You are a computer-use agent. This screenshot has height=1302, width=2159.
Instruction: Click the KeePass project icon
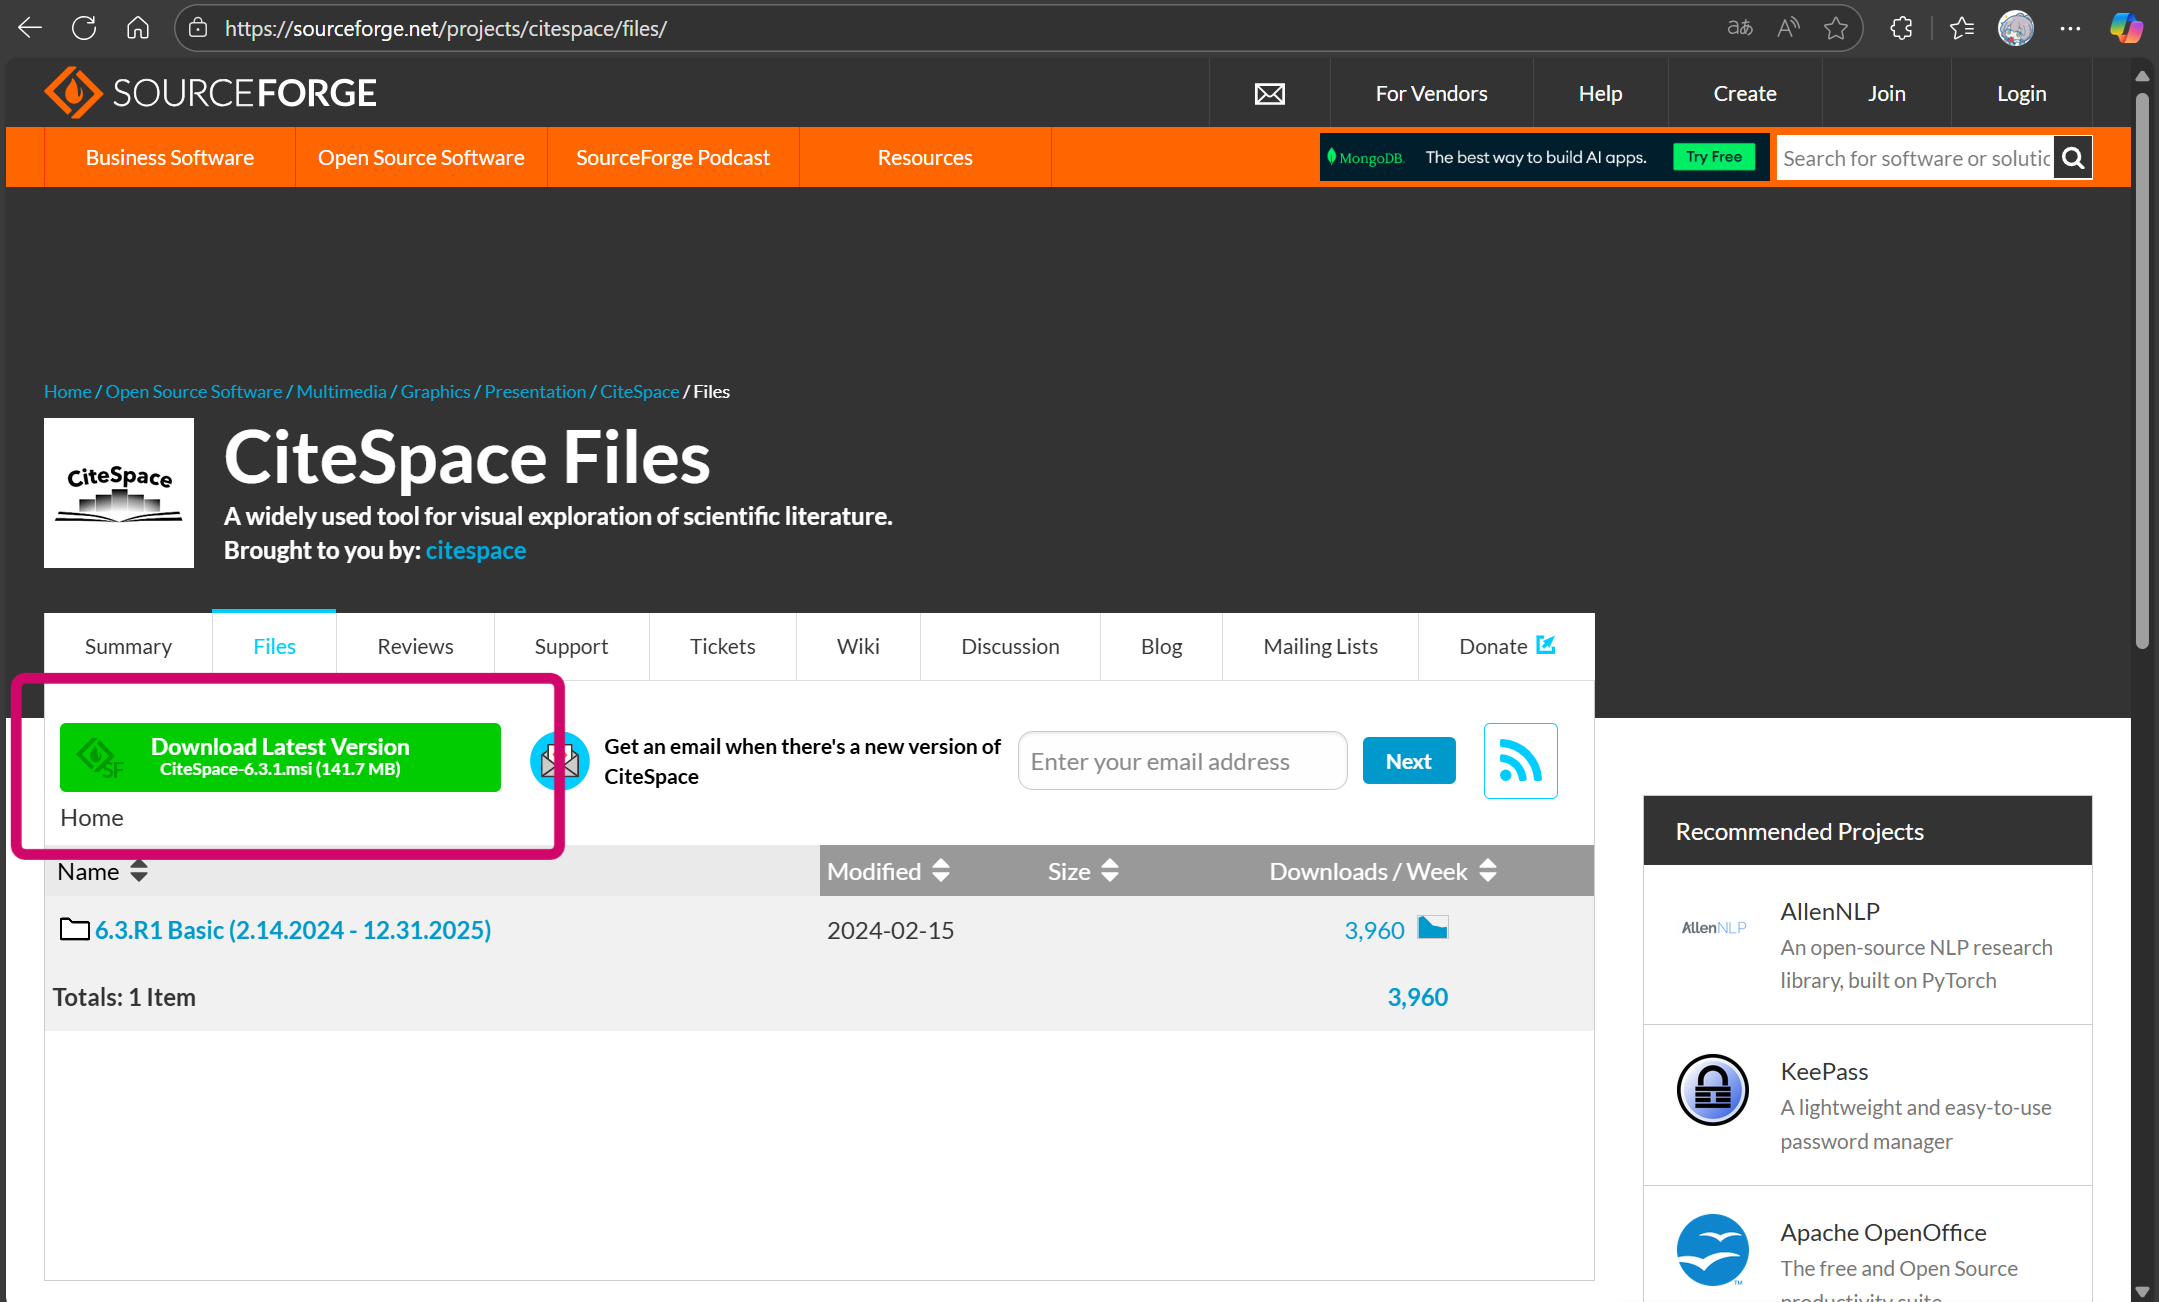(x=1712, y=1090)
